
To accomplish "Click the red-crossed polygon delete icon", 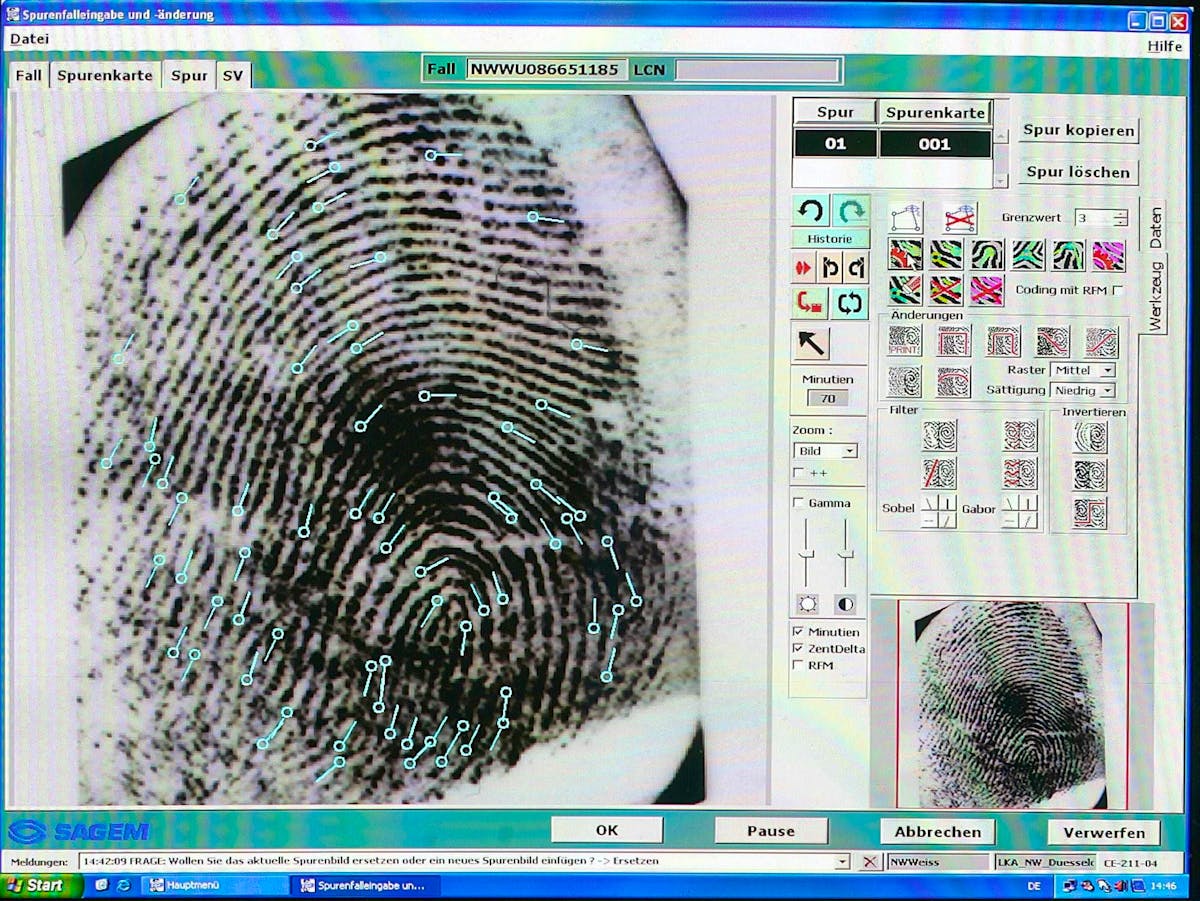I will [959, 216].
